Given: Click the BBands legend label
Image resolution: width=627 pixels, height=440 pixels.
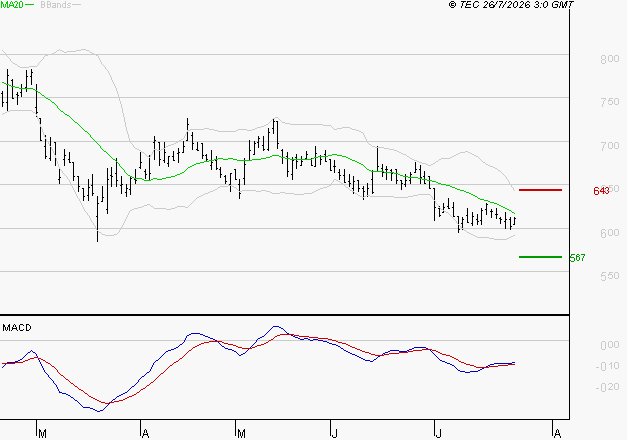Looking at the screenshot, I should [x=56, y=5].
